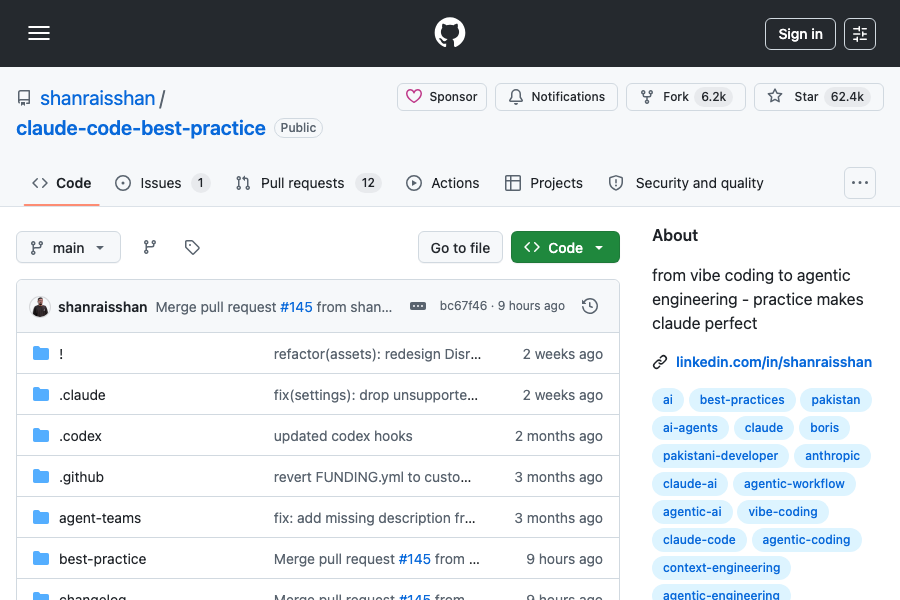
Task: Select the claude topic tag
Action: [x=763, y=428]
